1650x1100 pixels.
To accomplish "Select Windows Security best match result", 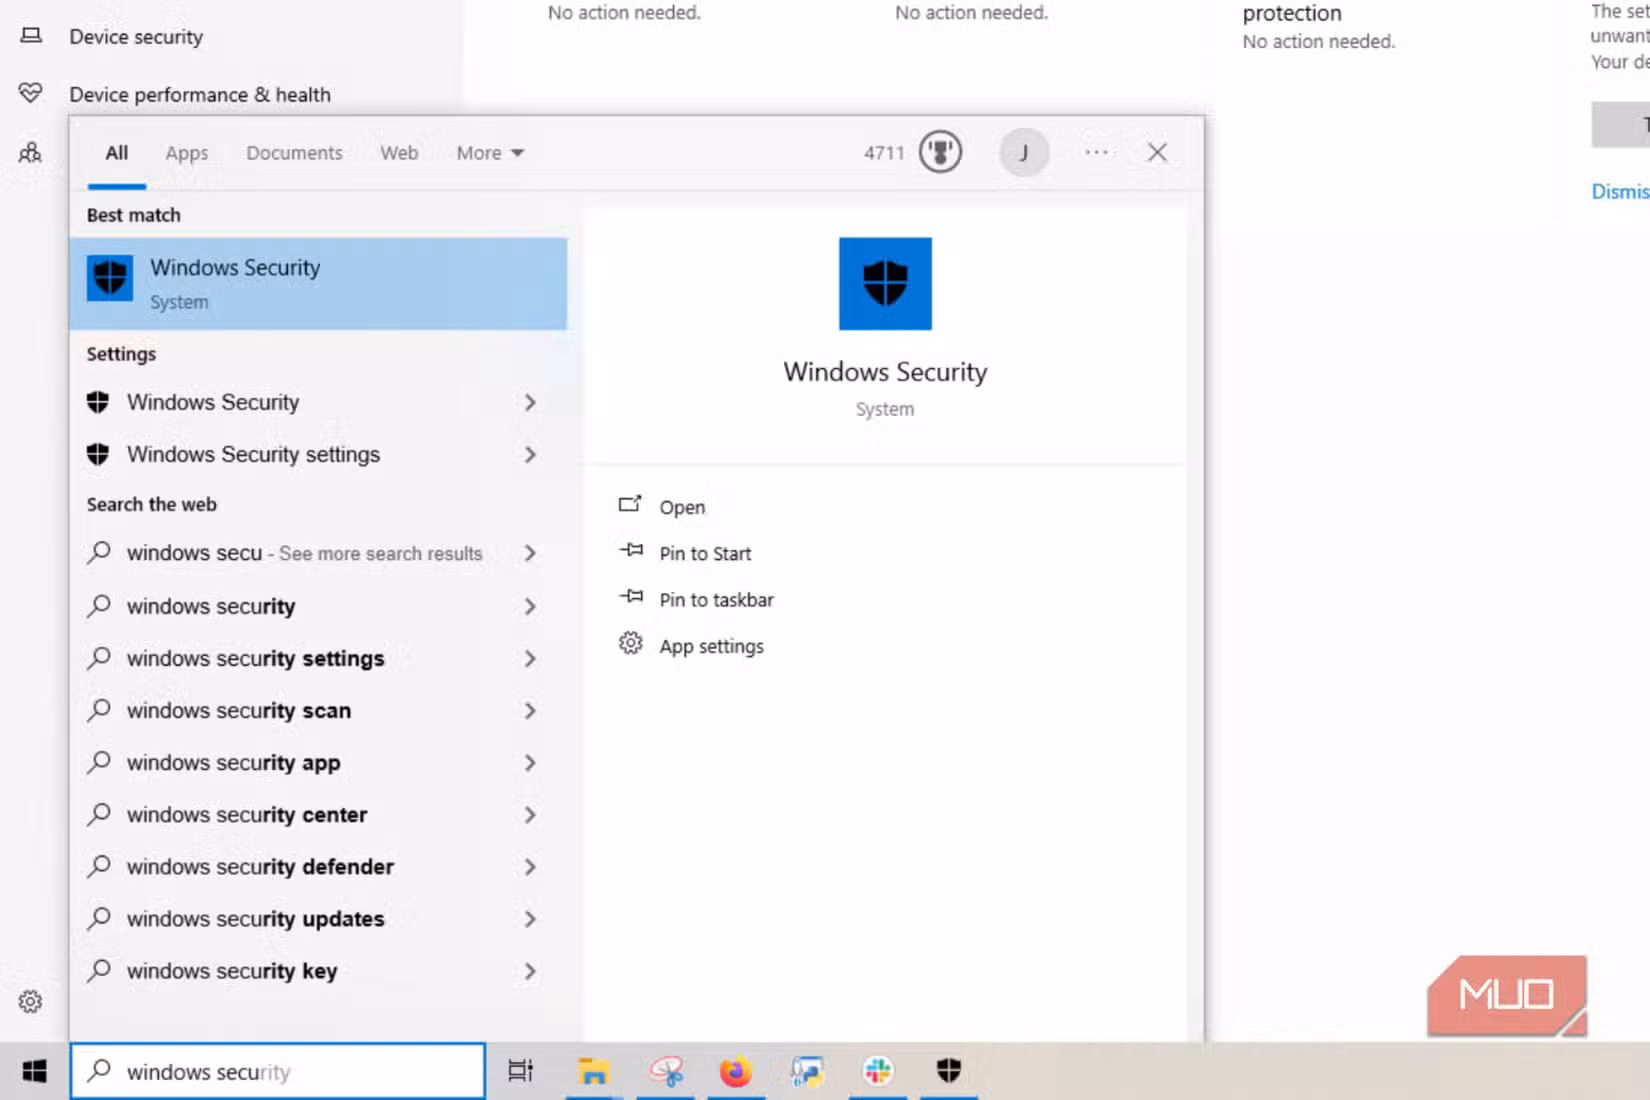I will coord(318,284).
